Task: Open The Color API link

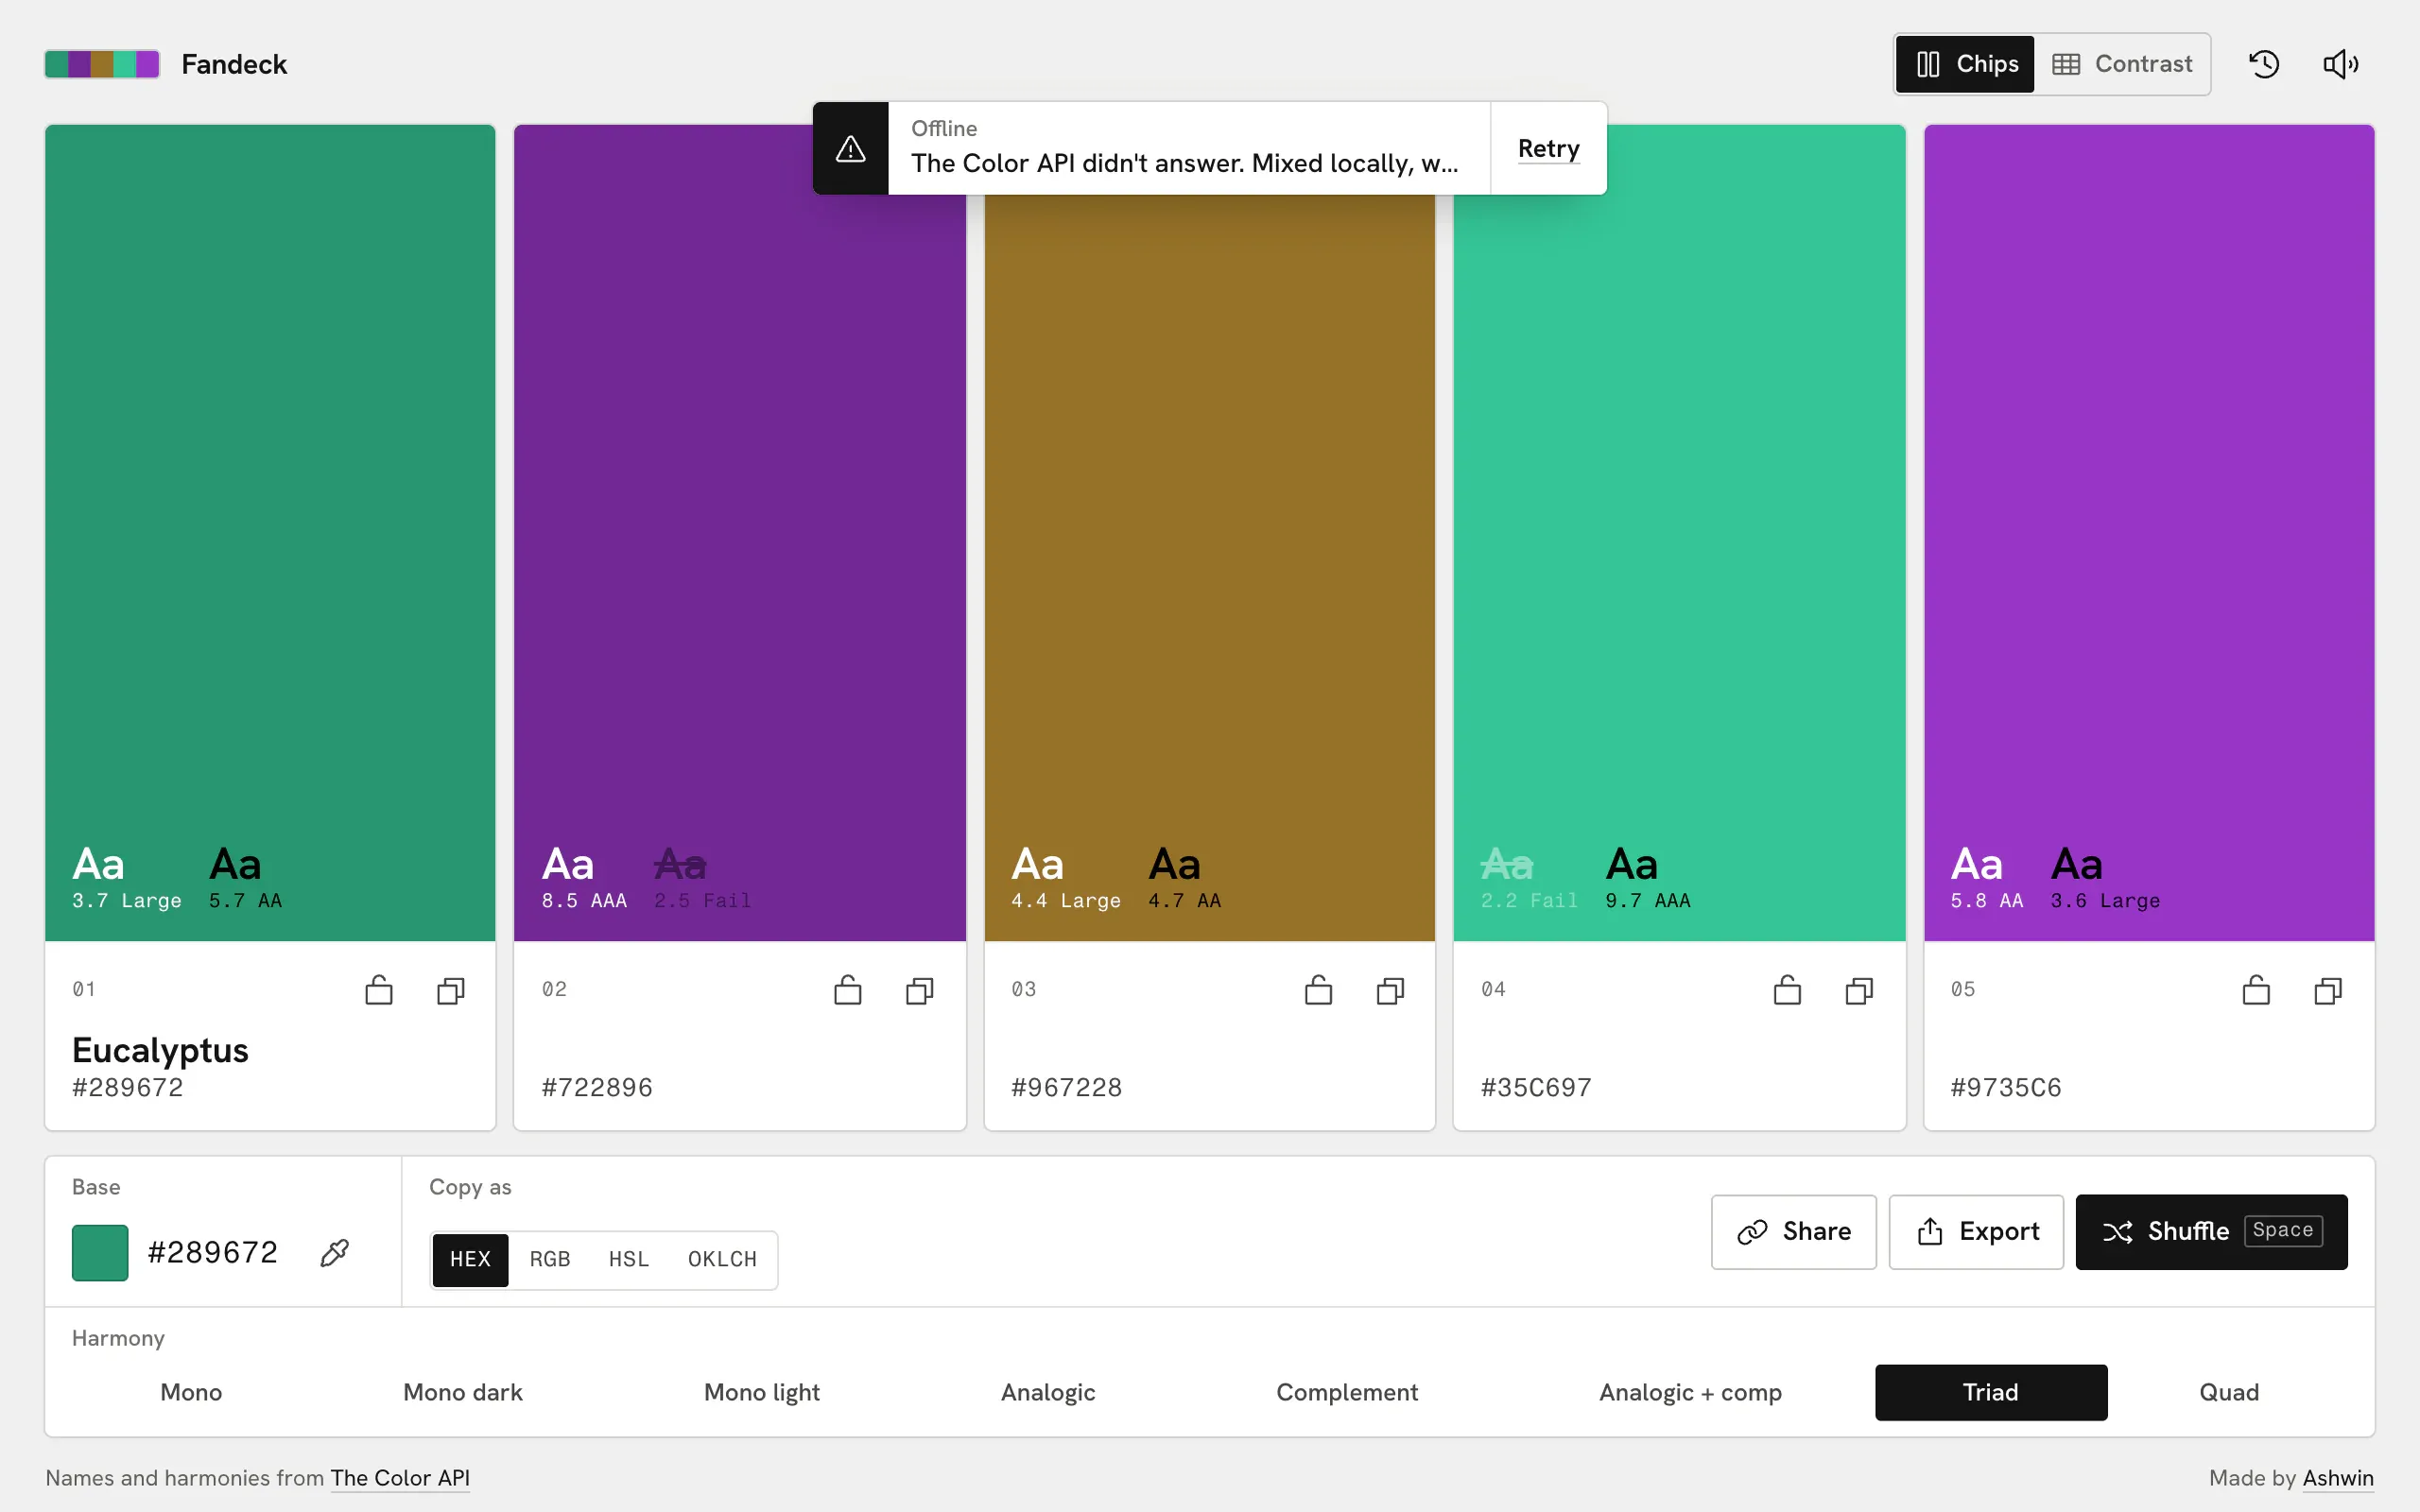Action: (400, 1478)
